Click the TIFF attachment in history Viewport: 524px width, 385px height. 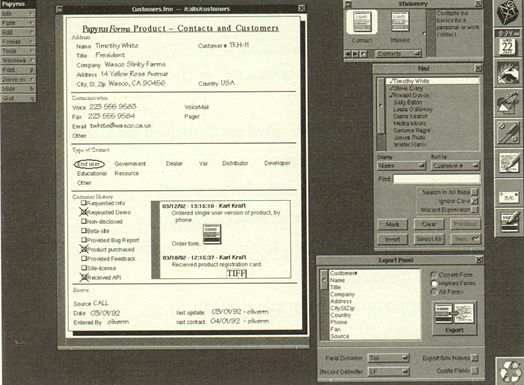pos(237,273)
